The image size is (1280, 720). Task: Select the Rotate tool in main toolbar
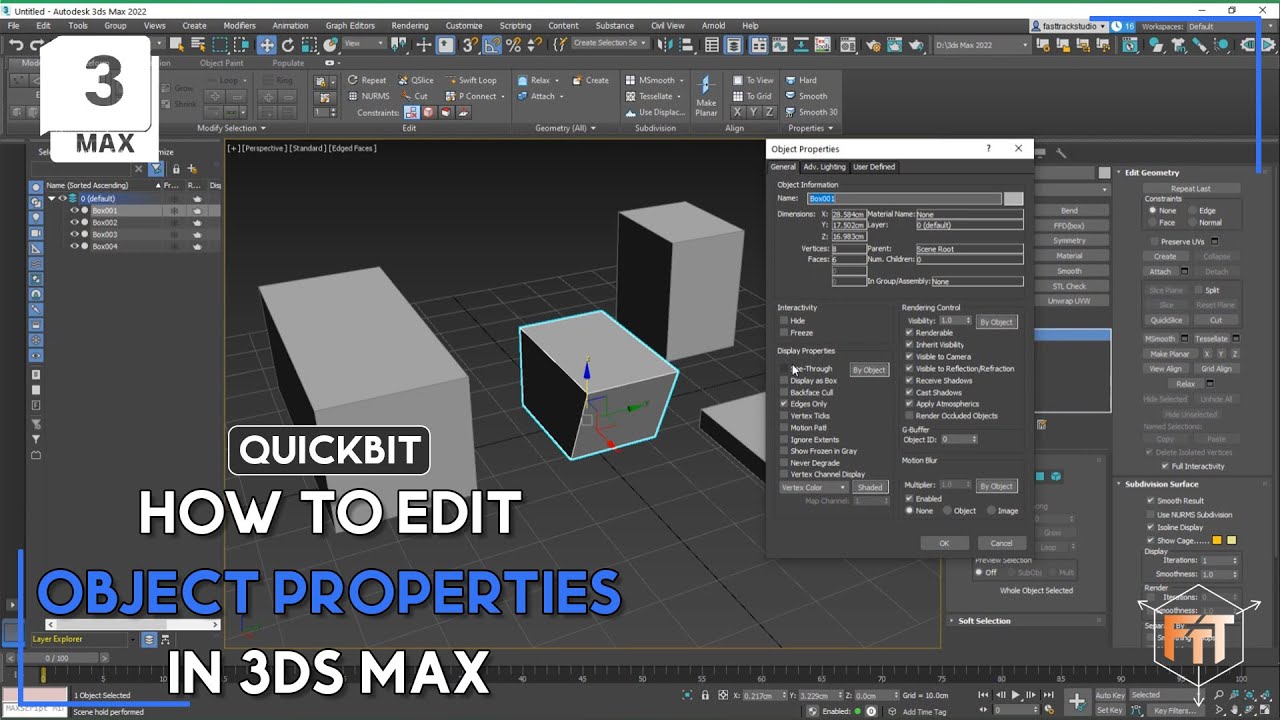tap(288, 45)
